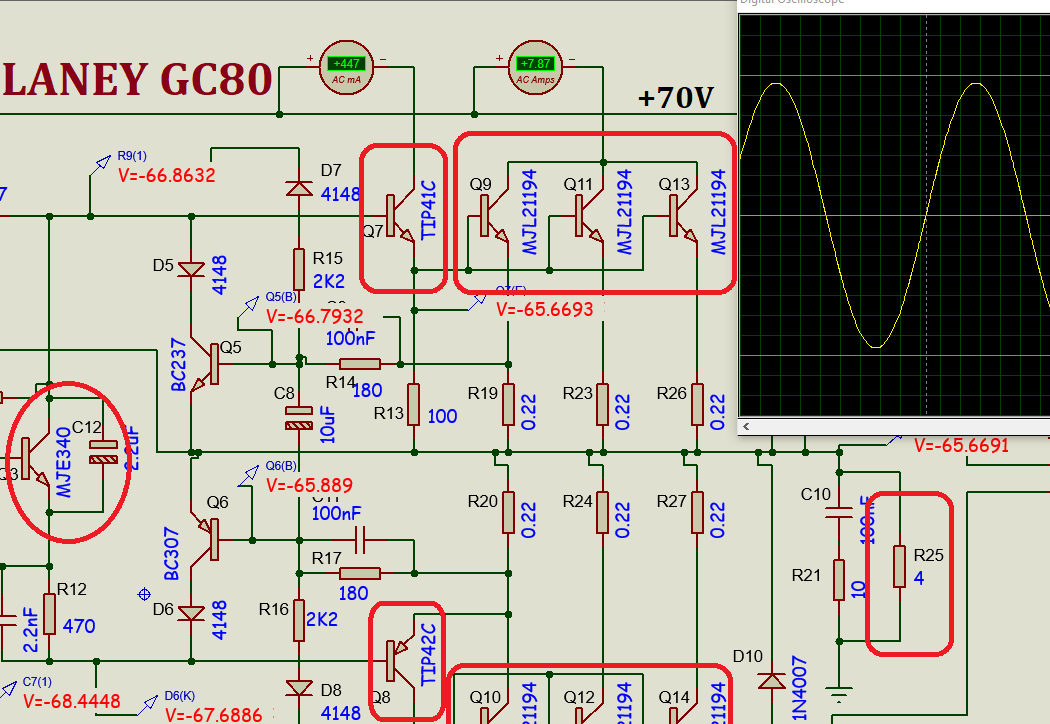
Task: Select the R27 0.22 resistor
Action: [x=697, y=512]
